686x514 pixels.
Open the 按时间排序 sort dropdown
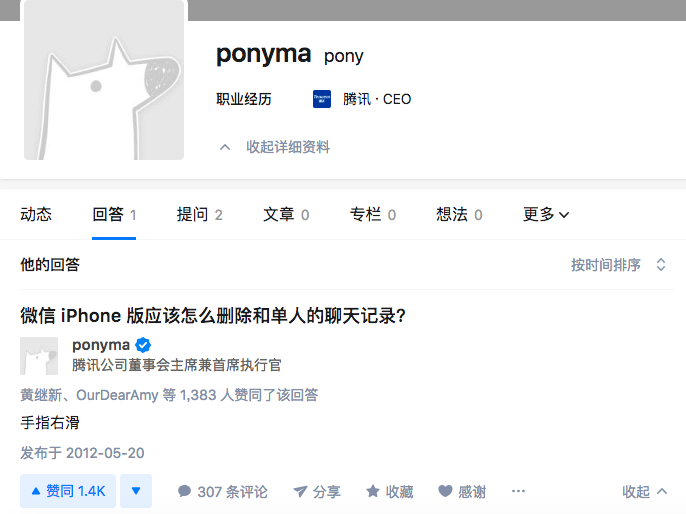[618, 265]
